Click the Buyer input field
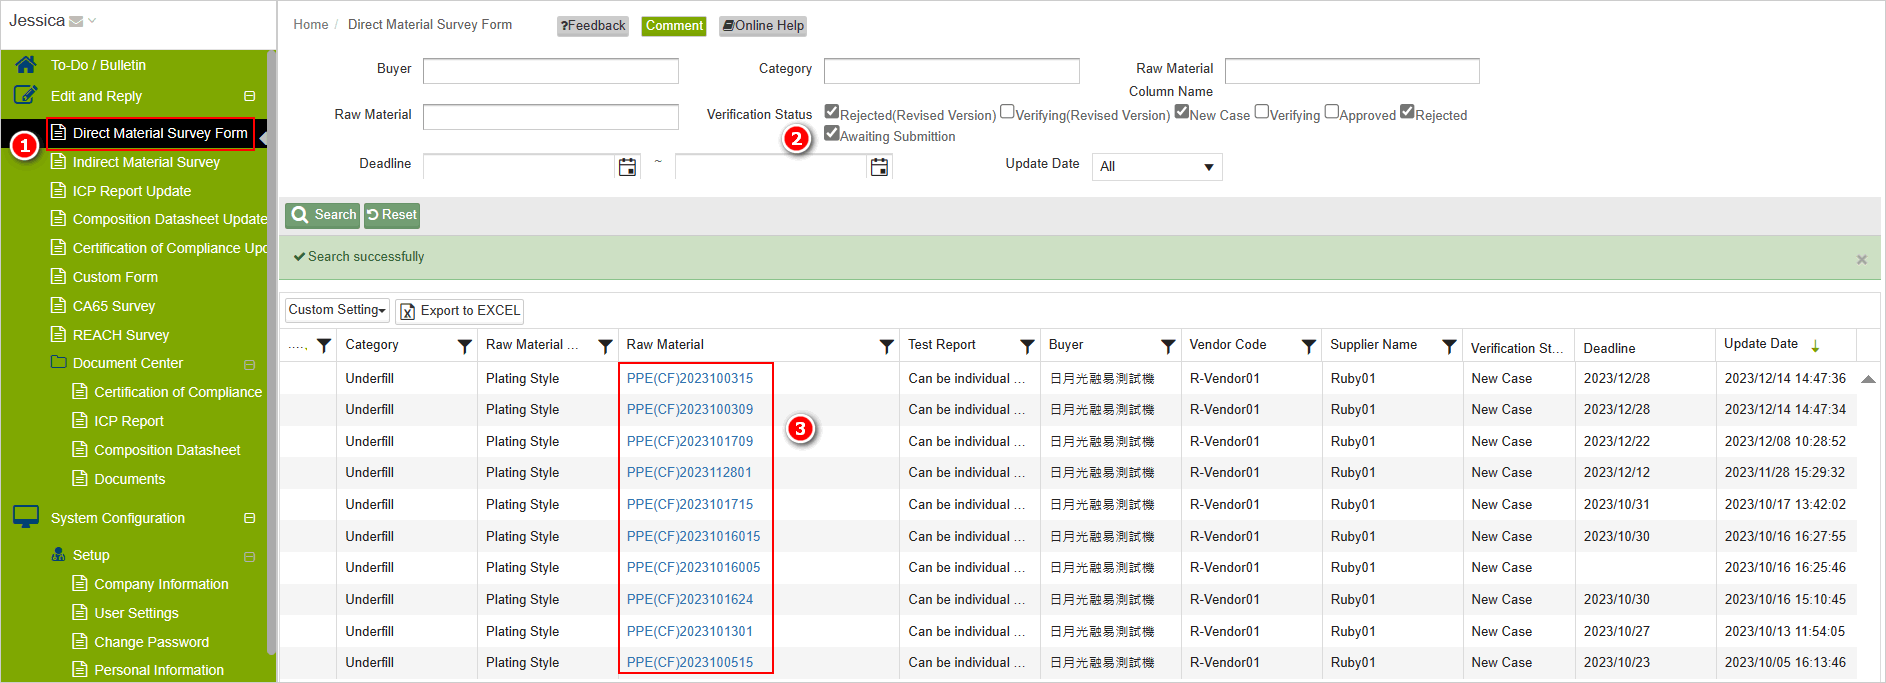Image resolution: width=1886 pixels, height=683 pixels. (x=550, y=70)
